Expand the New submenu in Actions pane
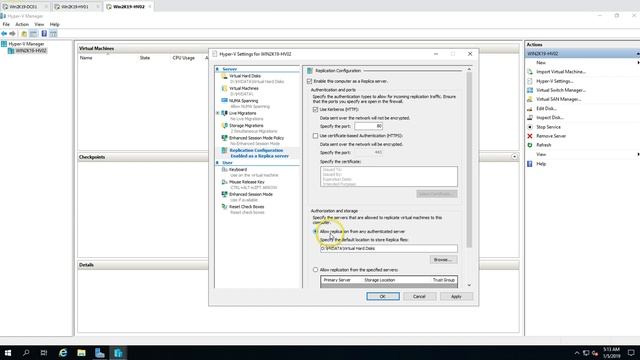 (x=638, y=62)
